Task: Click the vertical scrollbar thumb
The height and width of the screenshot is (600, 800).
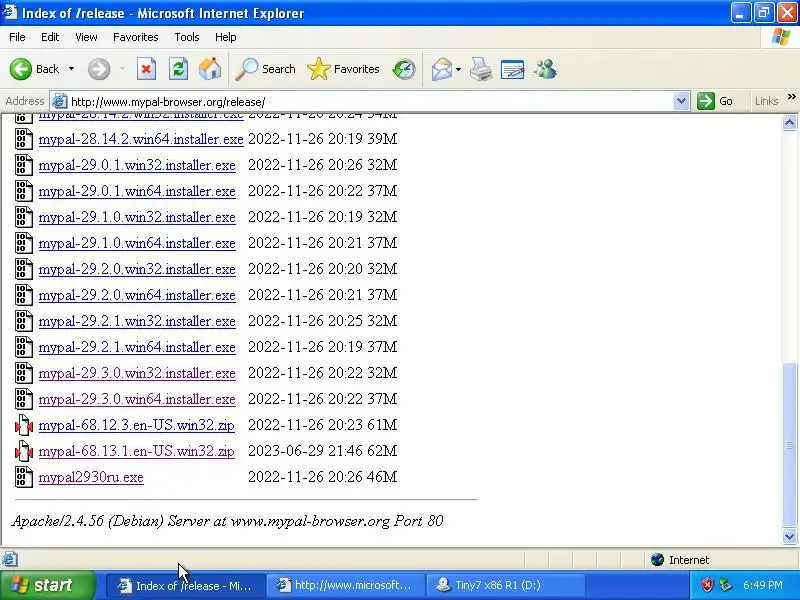Action: pos(789,445)
